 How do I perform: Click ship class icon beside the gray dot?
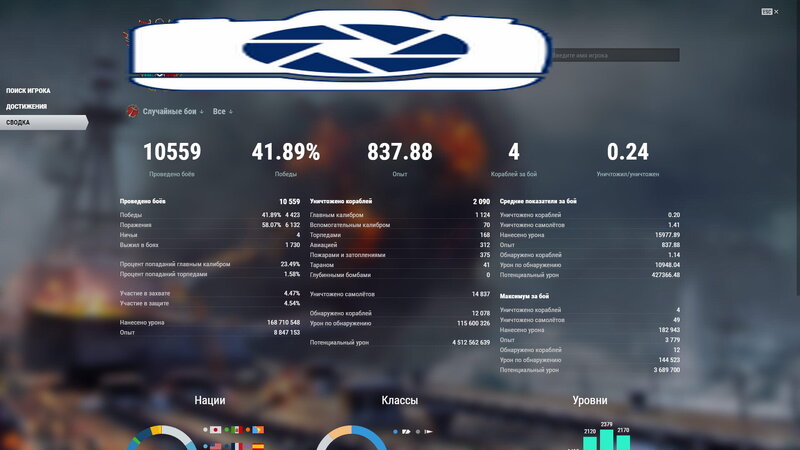pos(429,432)
